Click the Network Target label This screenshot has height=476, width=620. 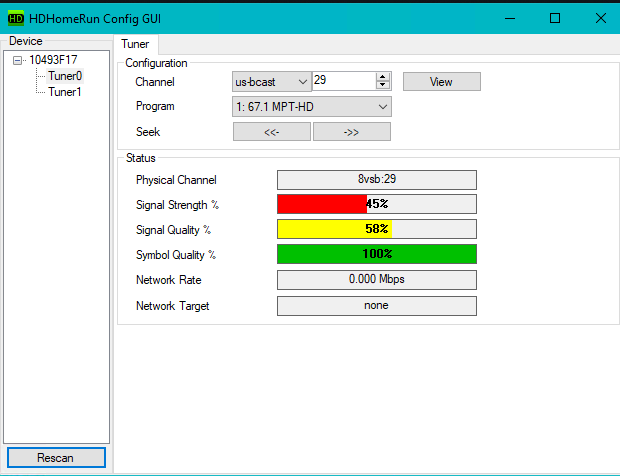coord(172,306)
